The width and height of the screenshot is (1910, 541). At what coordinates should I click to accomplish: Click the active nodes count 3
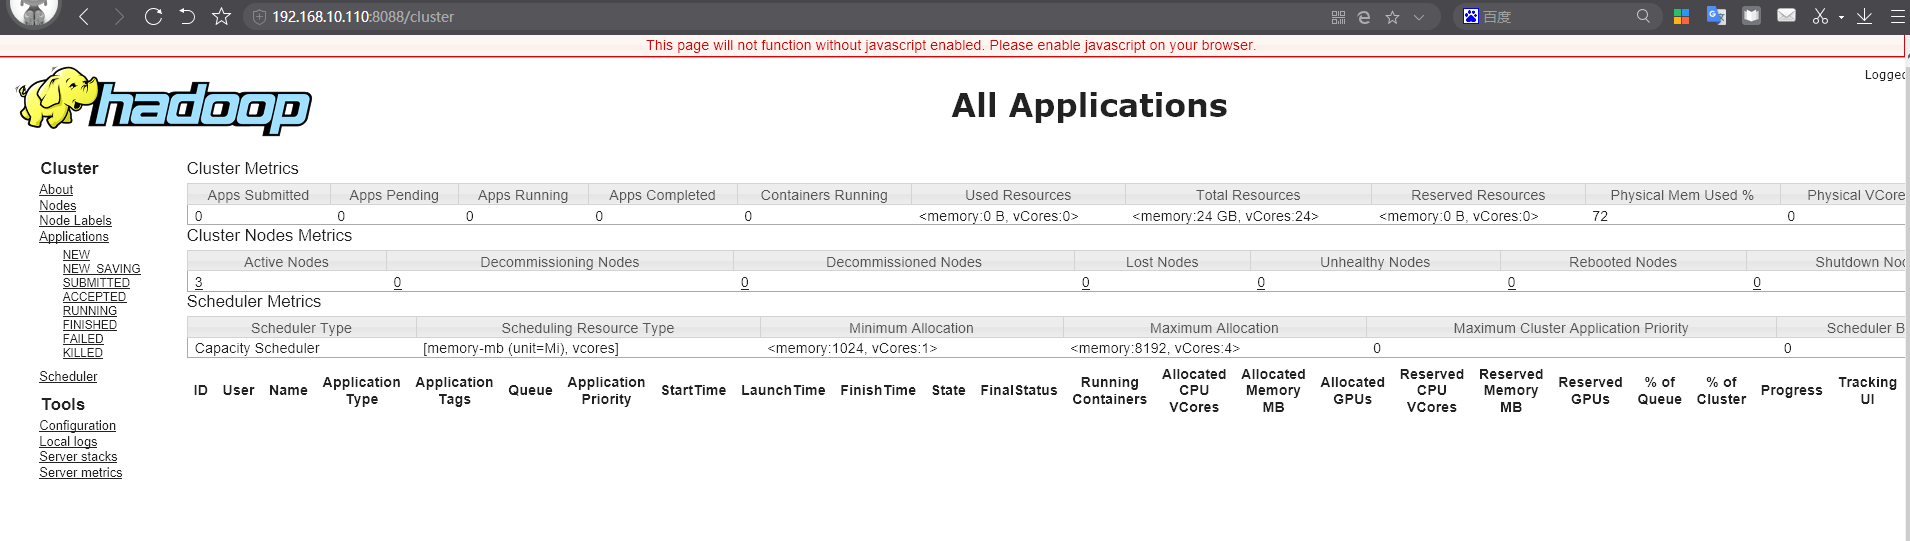(199, 283)
